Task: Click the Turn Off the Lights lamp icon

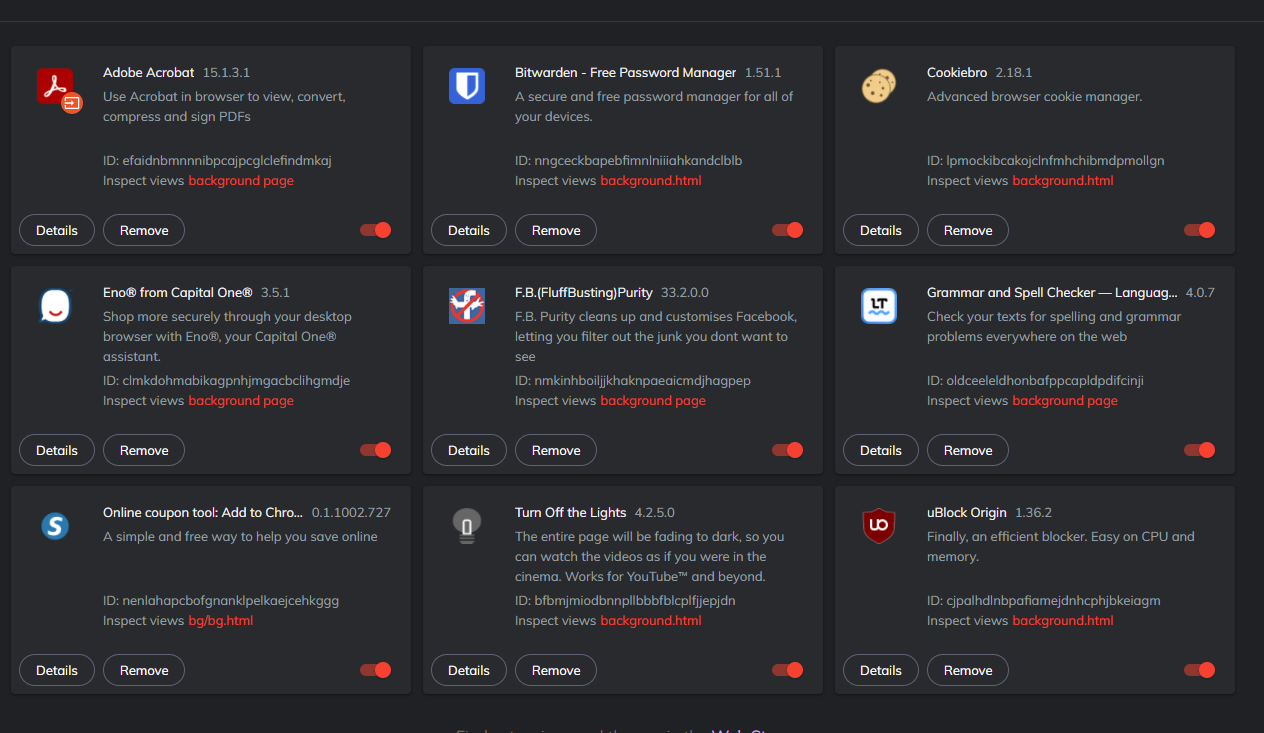Action: [467, 526]
